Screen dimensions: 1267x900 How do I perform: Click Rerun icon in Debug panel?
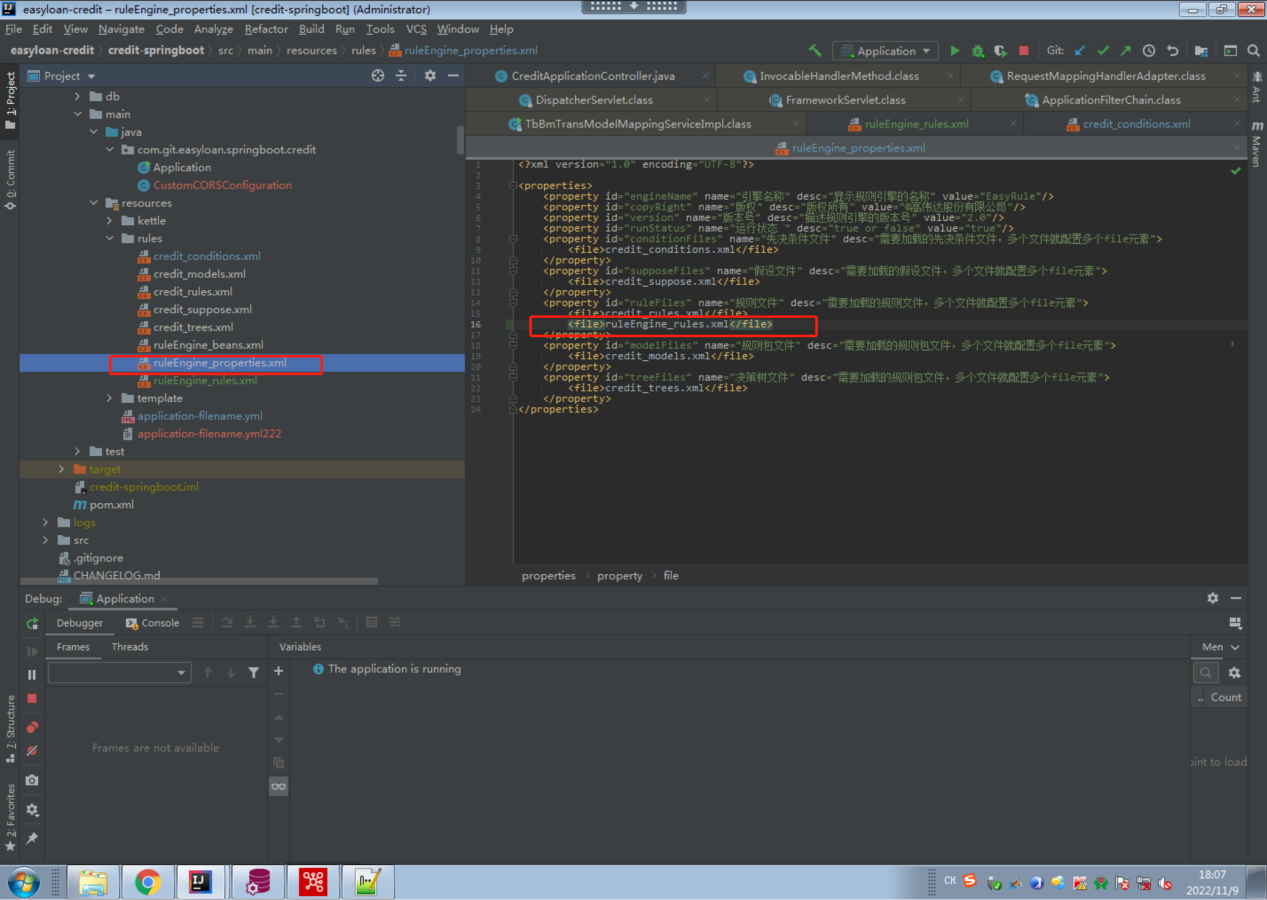[x=32, y=623]
